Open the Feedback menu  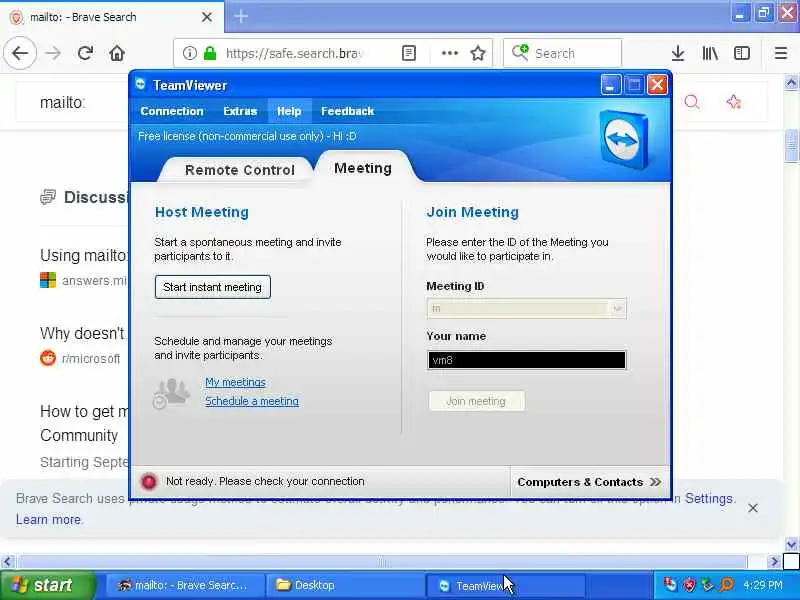click(347, 111)
